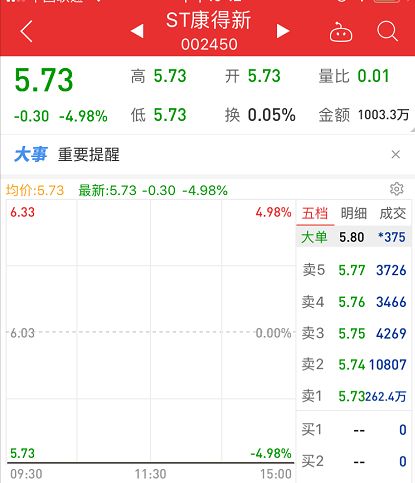Tap 均价:5.73 average price label
The width and height of the screenshot is (415, 483).
(x=35, y=191)
